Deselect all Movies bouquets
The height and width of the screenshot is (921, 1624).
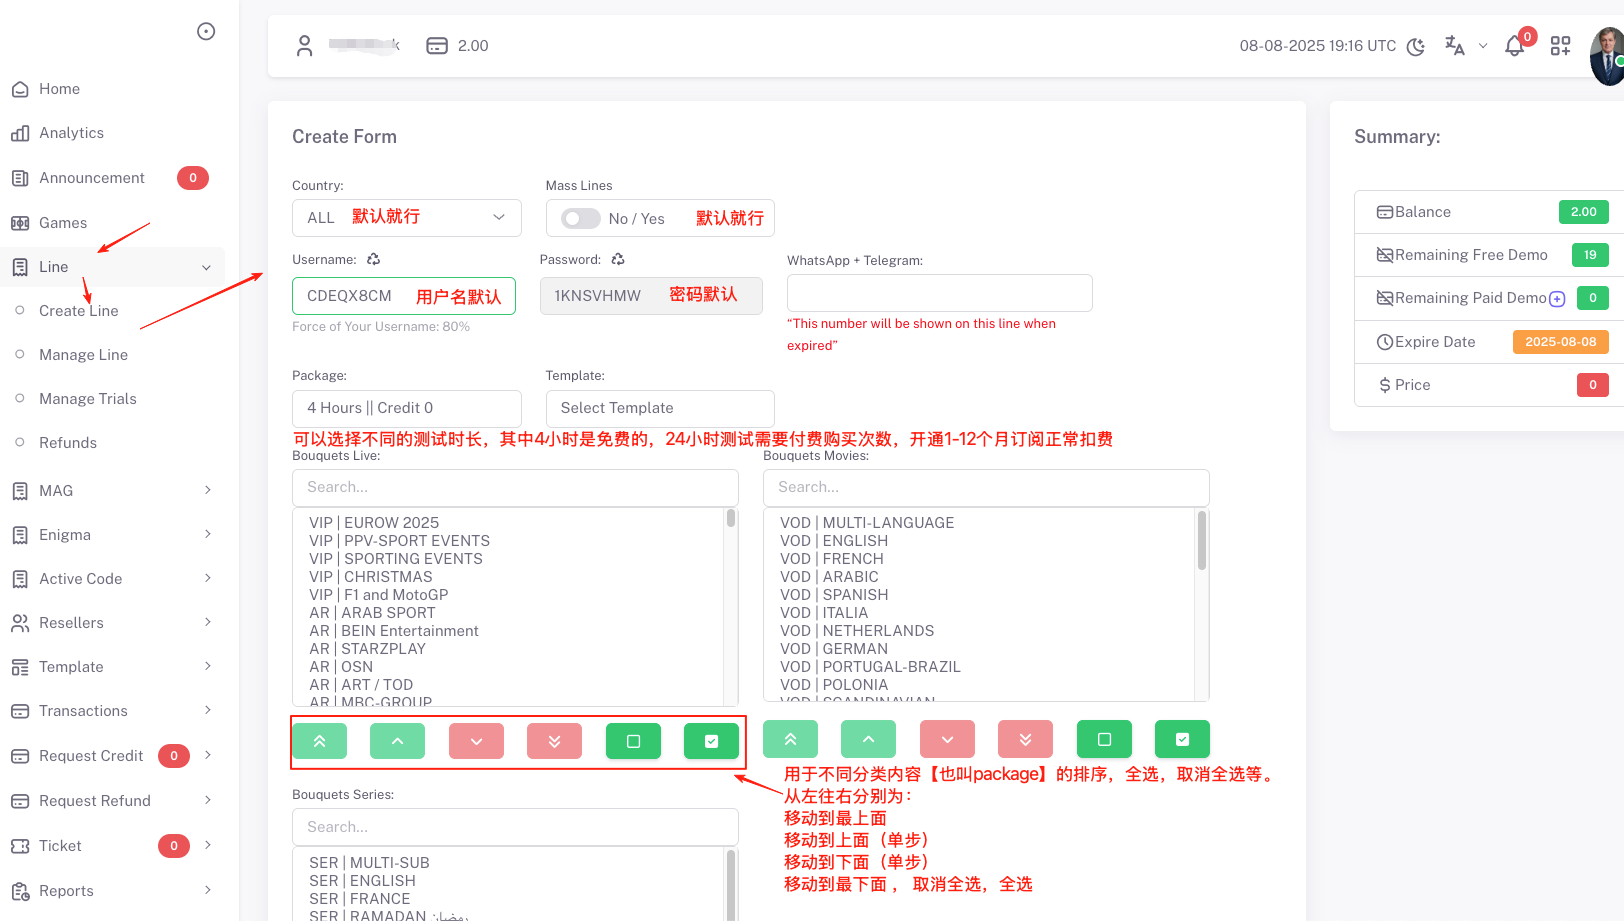tap(1104, 739)
